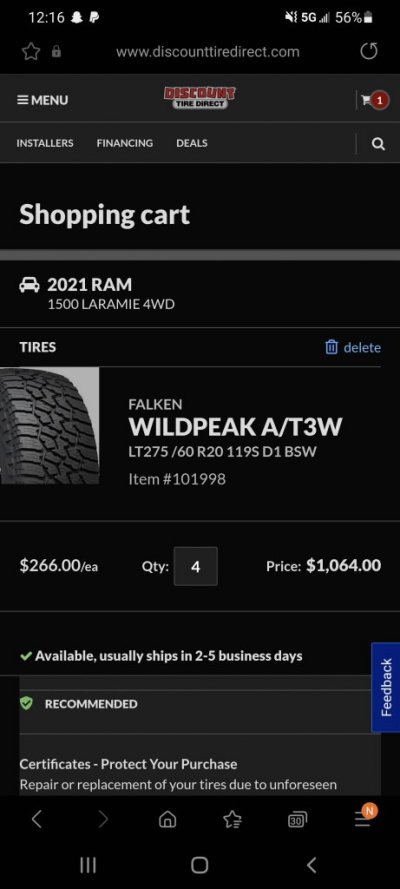Open site search magnifier icon

point(378,143)
